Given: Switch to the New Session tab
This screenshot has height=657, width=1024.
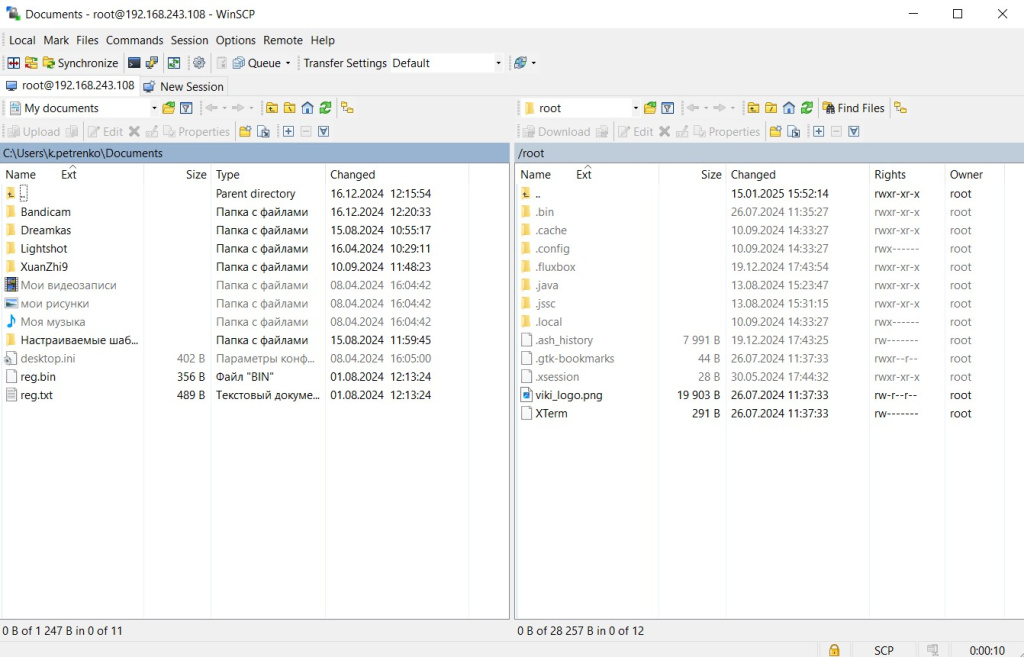Looking at the screenshot, I should point(184,86).
